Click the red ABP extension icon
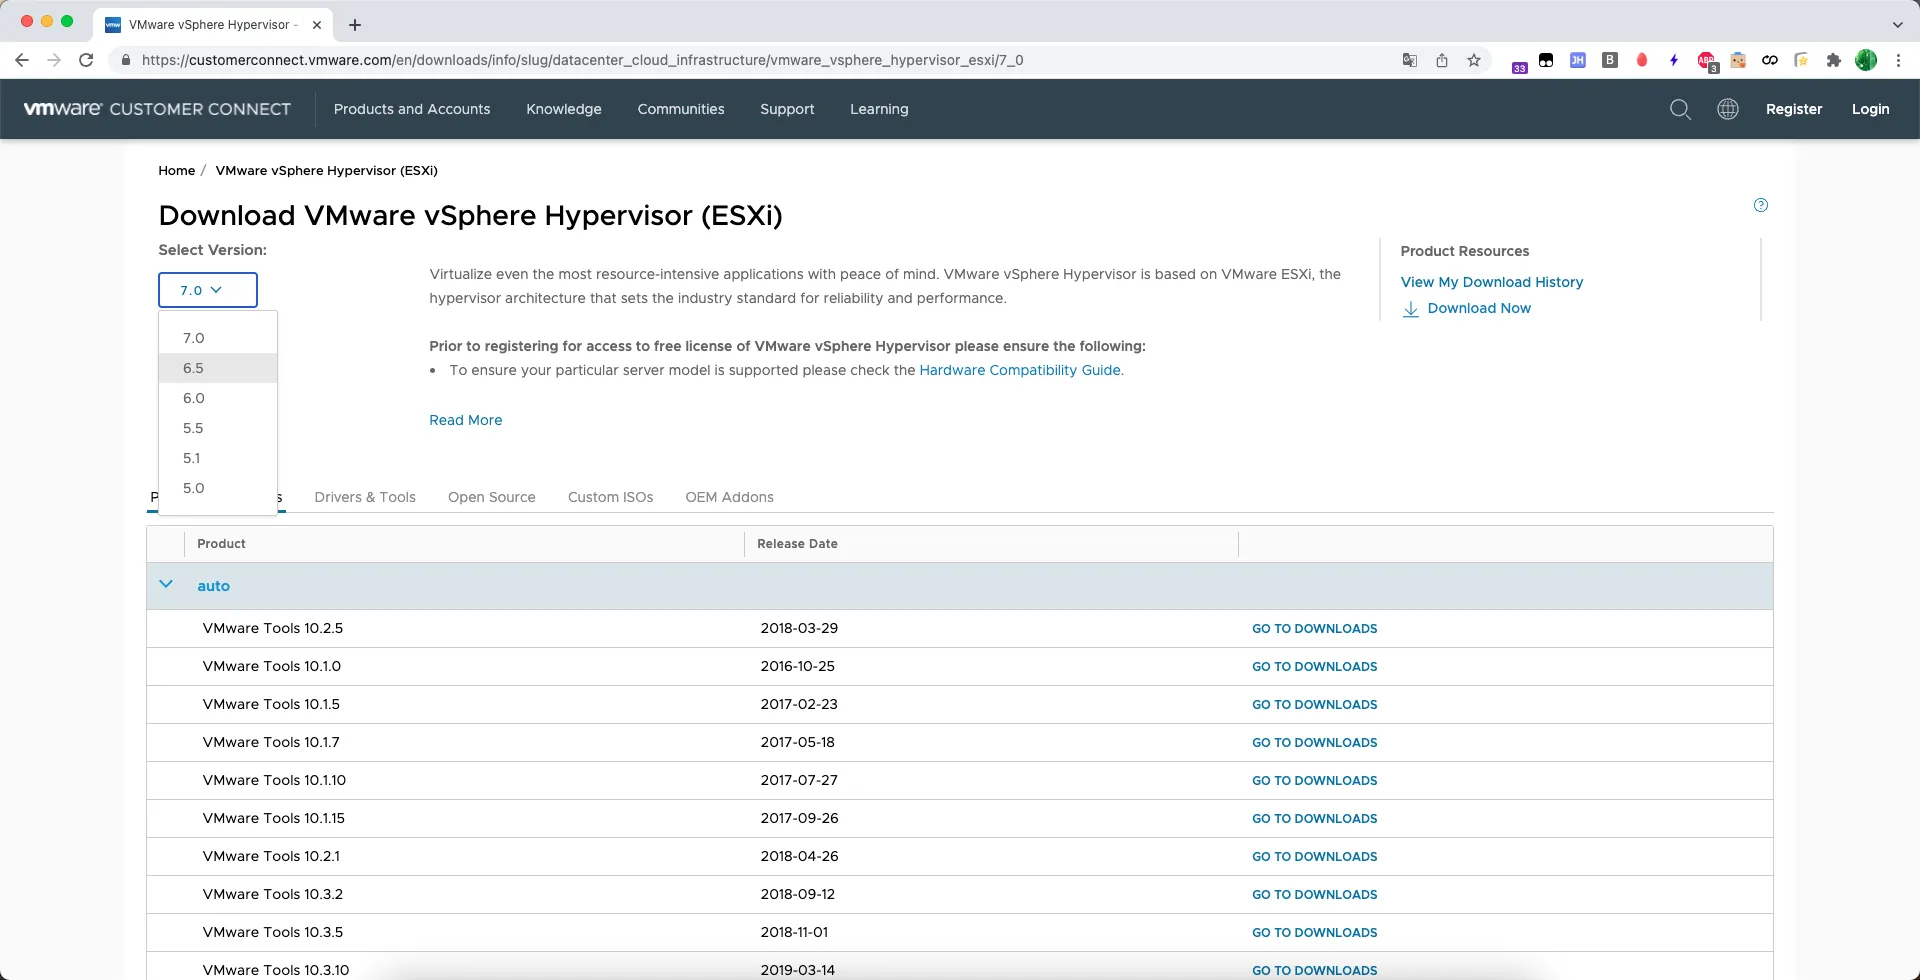Viewport: 1920px width, 980px height. (x=1706, y=61)
